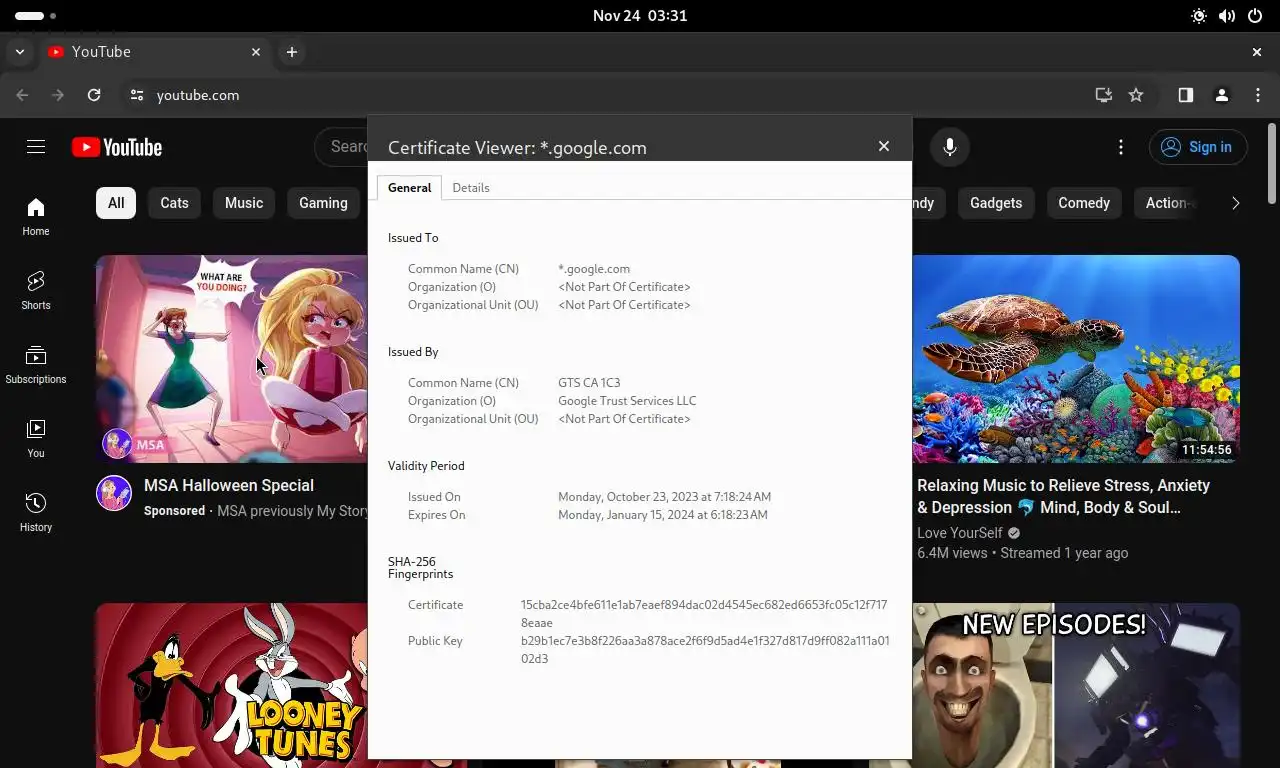The image size is (1280, 768).
Task: Show more filter chips with the right arrow
Action: (x=1235, y=203)
